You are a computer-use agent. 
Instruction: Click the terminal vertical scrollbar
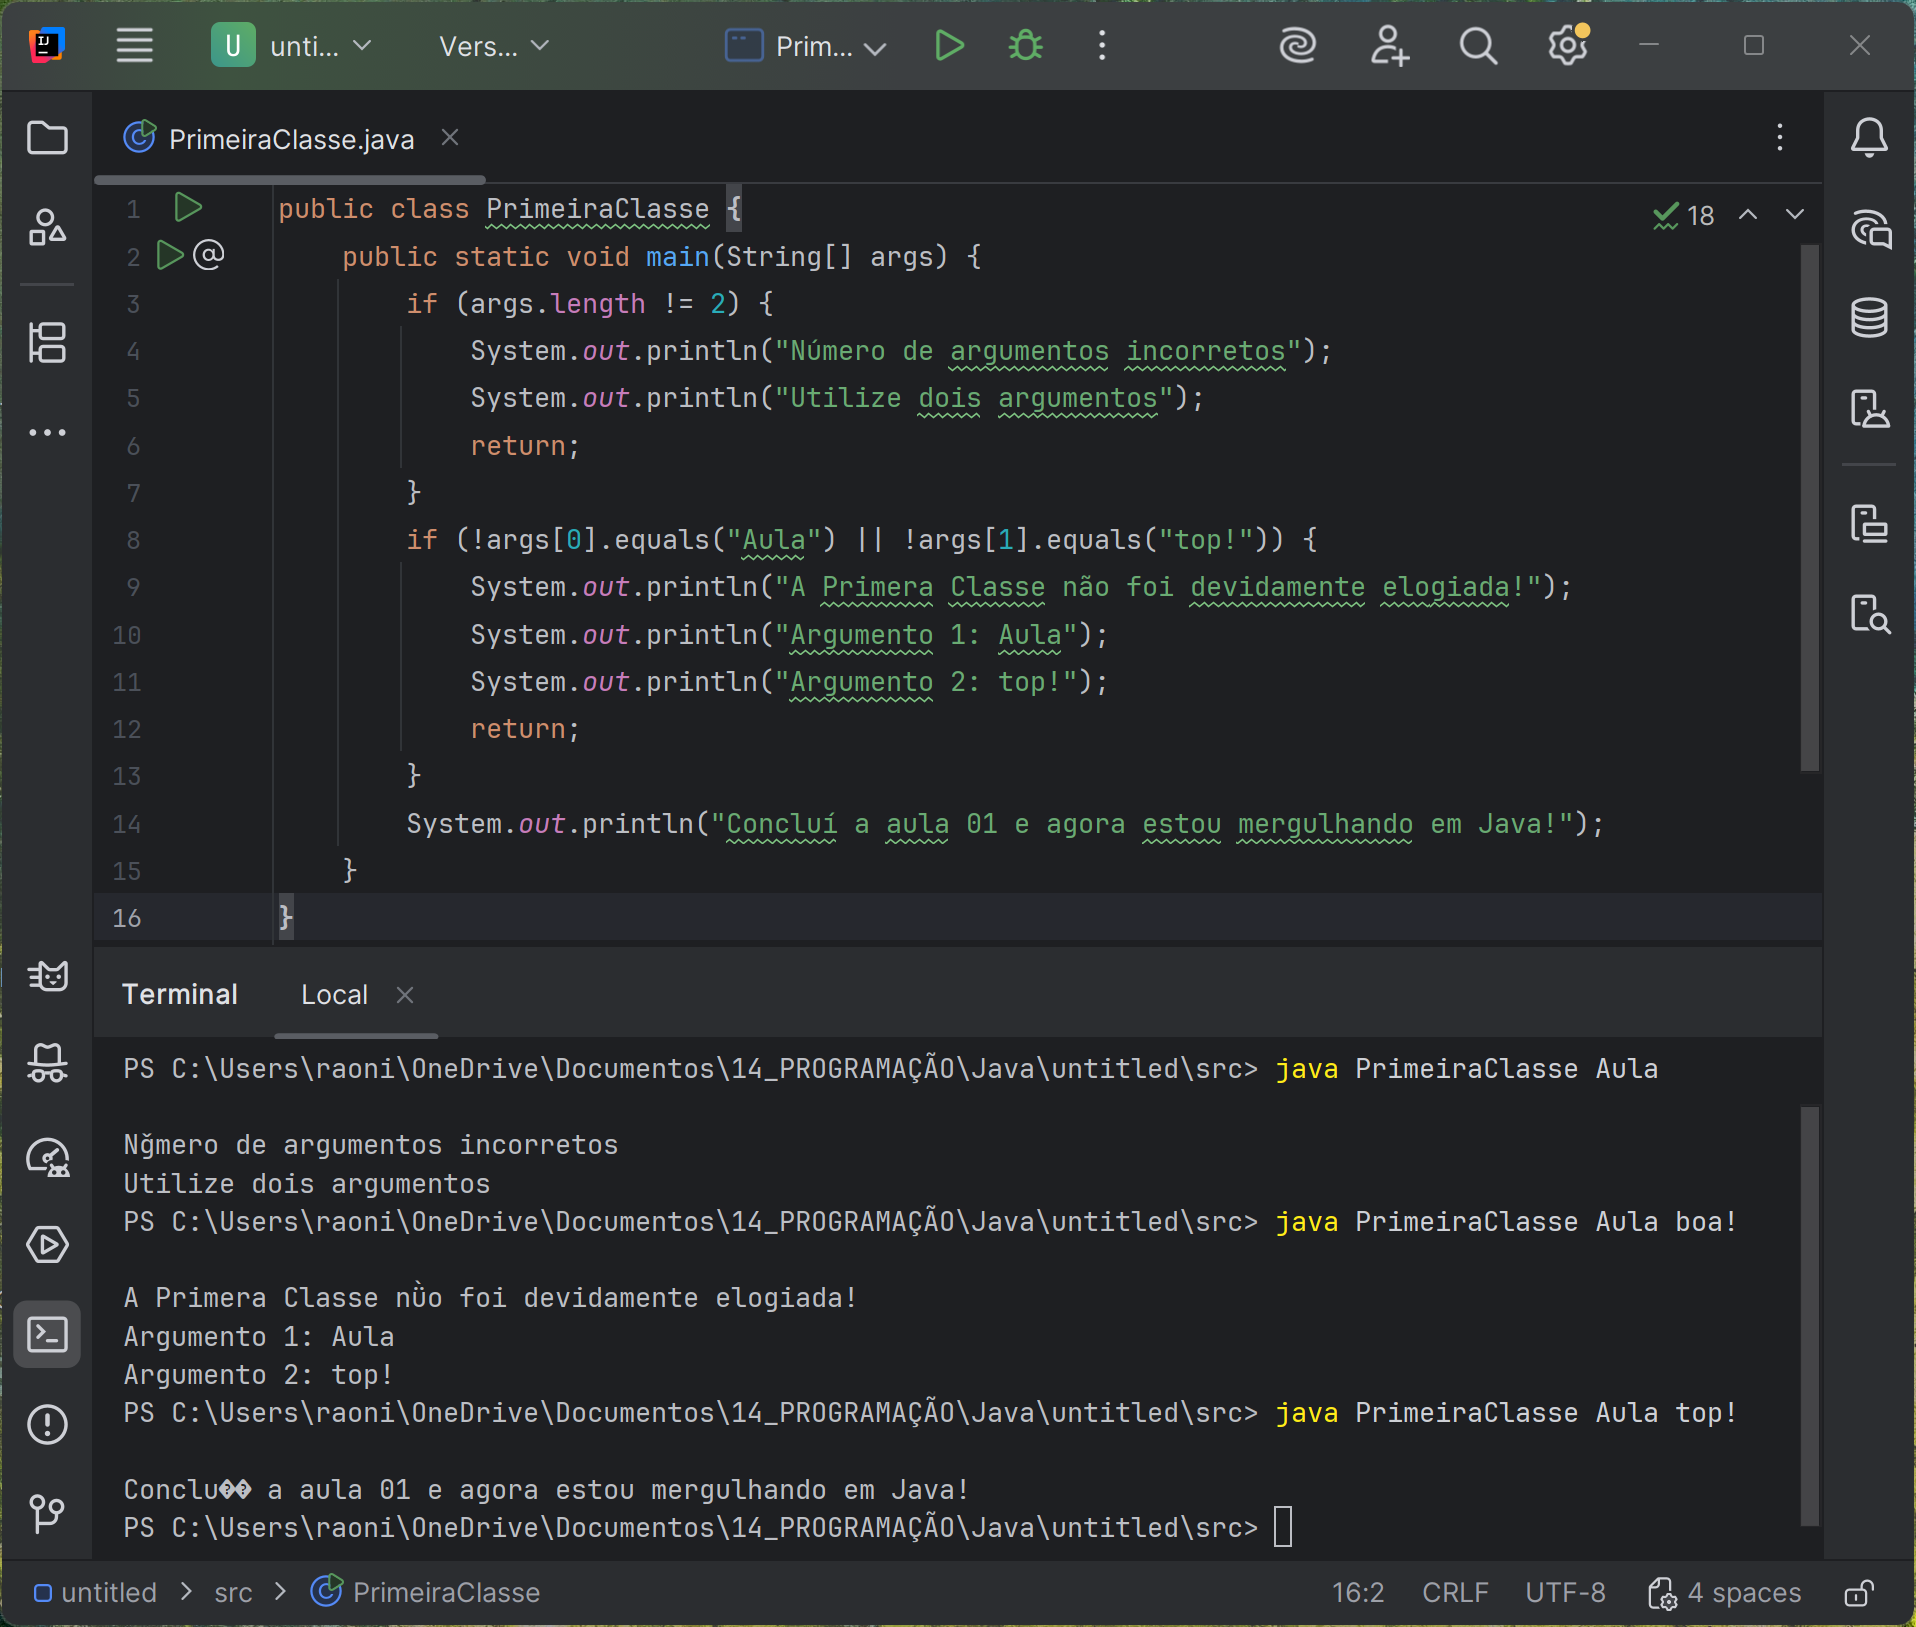coord(1808,1314)
